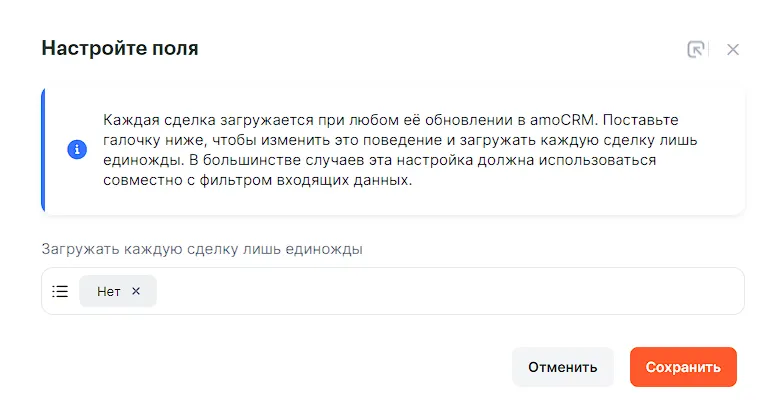Click the Настройте поля heading
777x420 pixels.
click(120, 48)
